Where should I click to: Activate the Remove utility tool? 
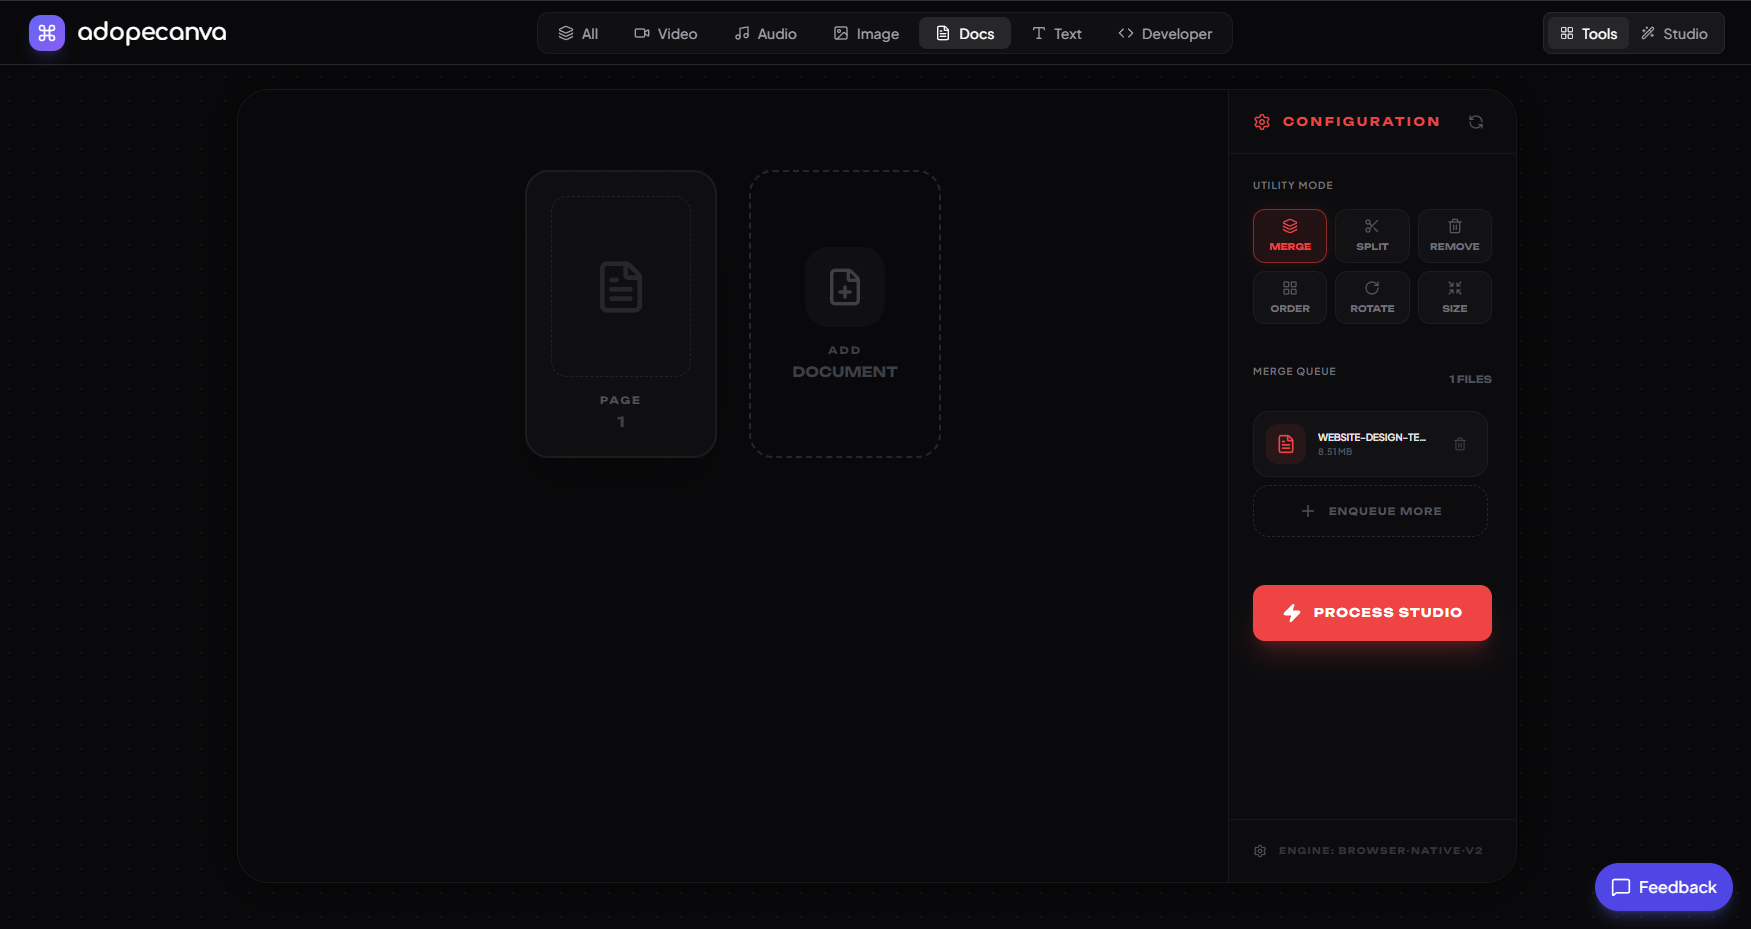[x=1454, y=235]
